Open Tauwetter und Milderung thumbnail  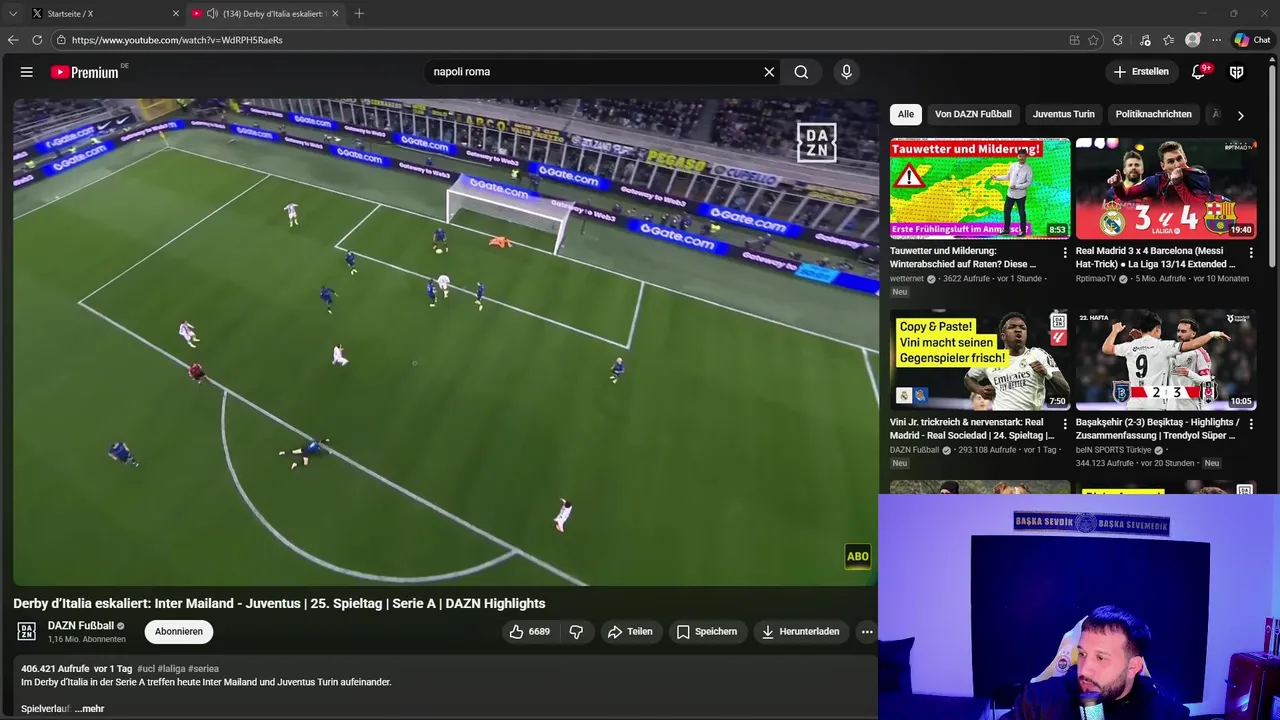point(980,188)
